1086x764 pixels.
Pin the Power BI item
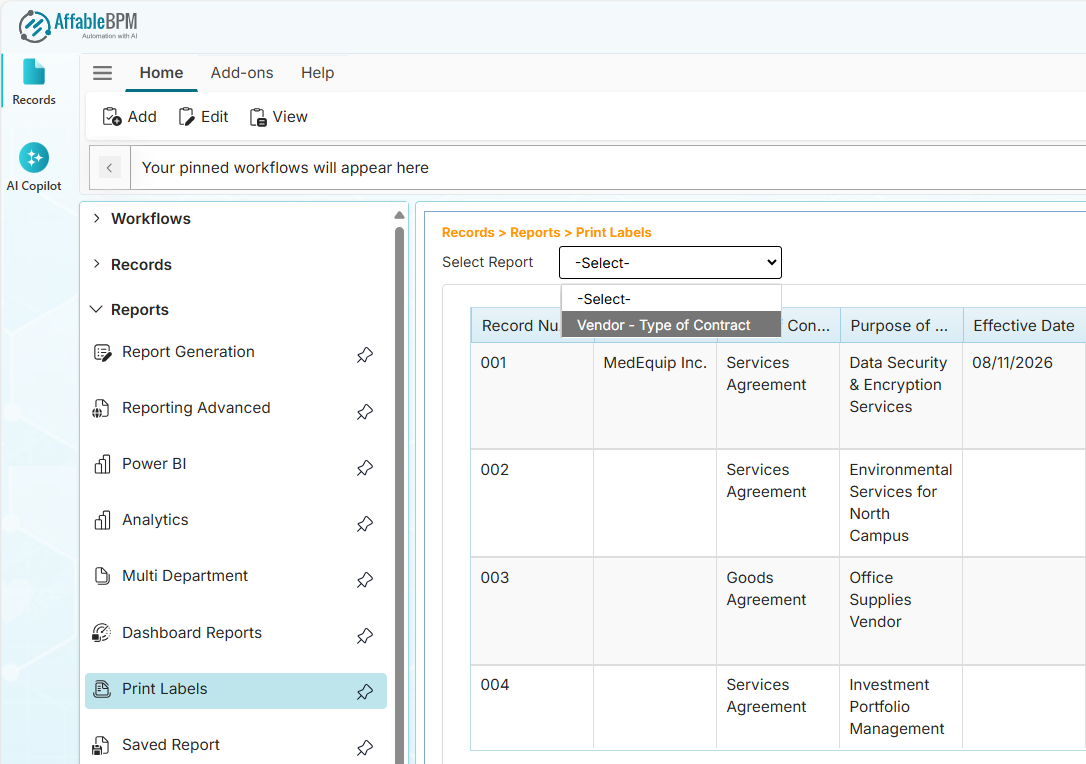click(x=365, y=467)
